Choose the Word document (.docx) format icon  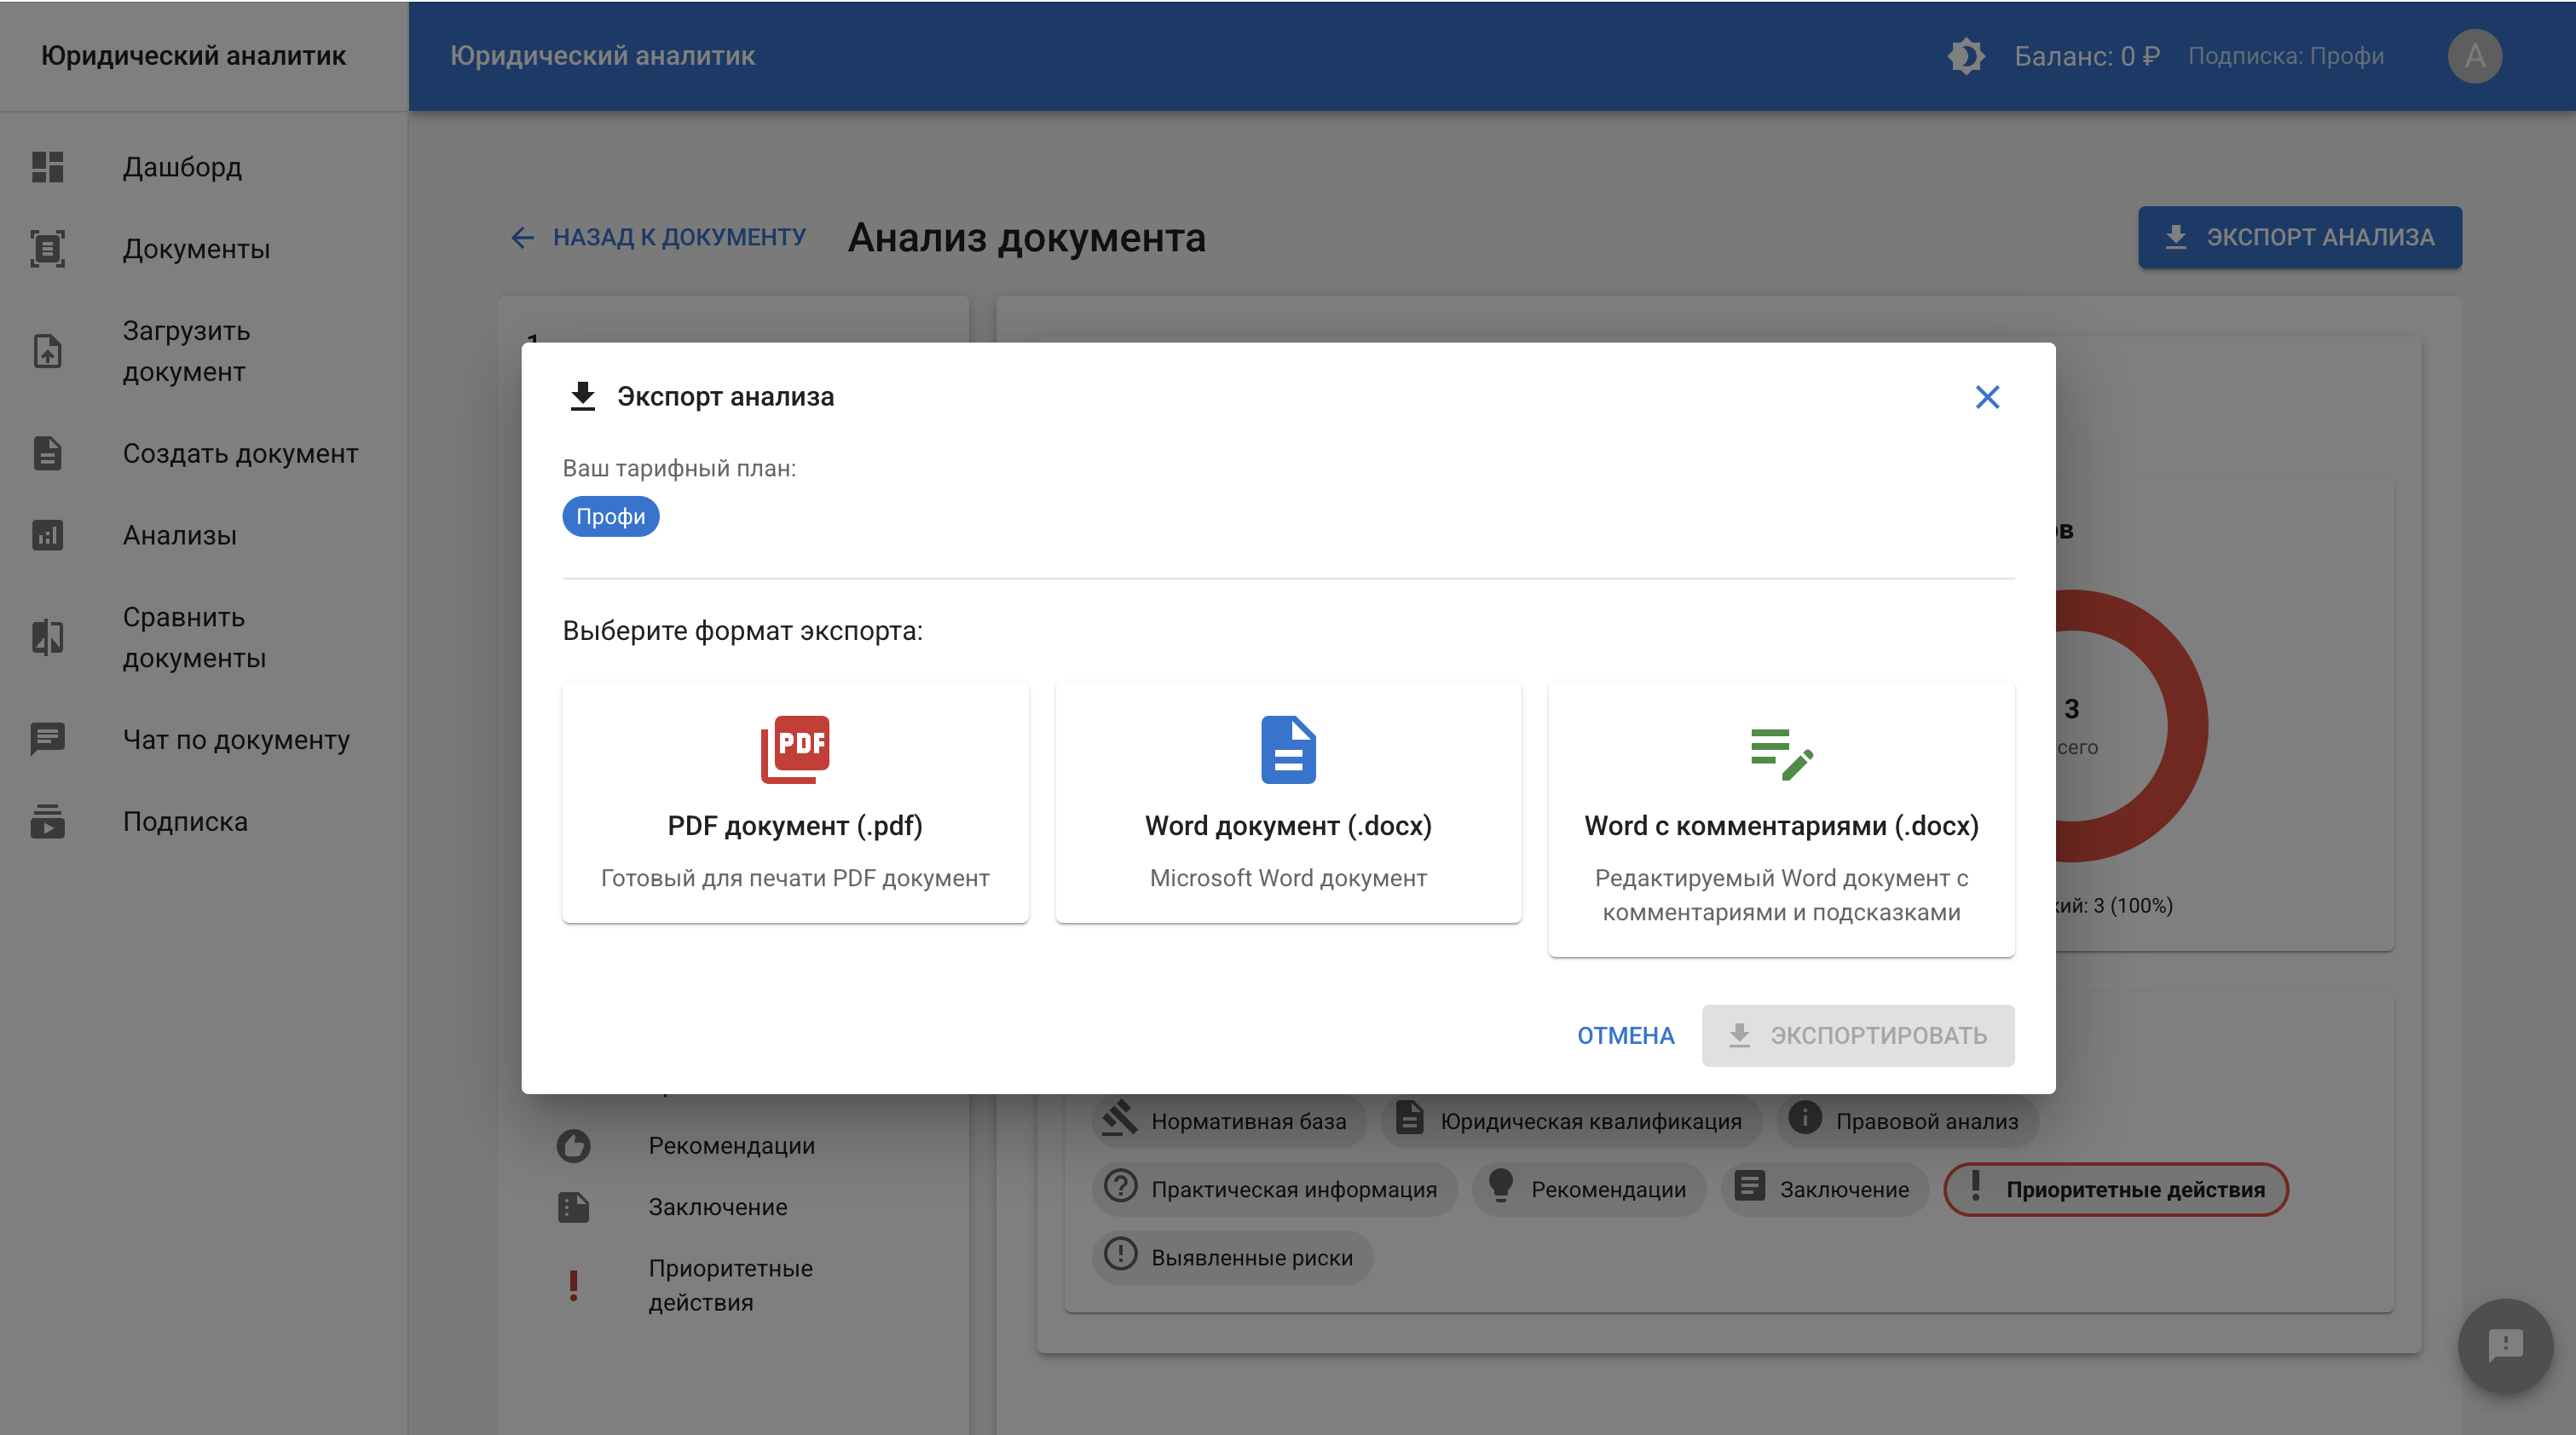click(1288, 749)
